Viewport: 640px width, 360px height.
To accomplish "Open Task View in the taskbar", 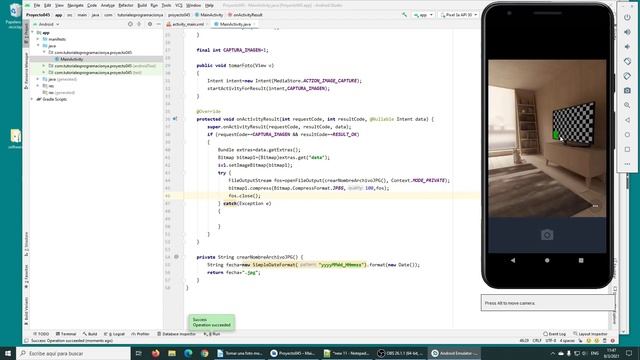I will click(139, 353).
